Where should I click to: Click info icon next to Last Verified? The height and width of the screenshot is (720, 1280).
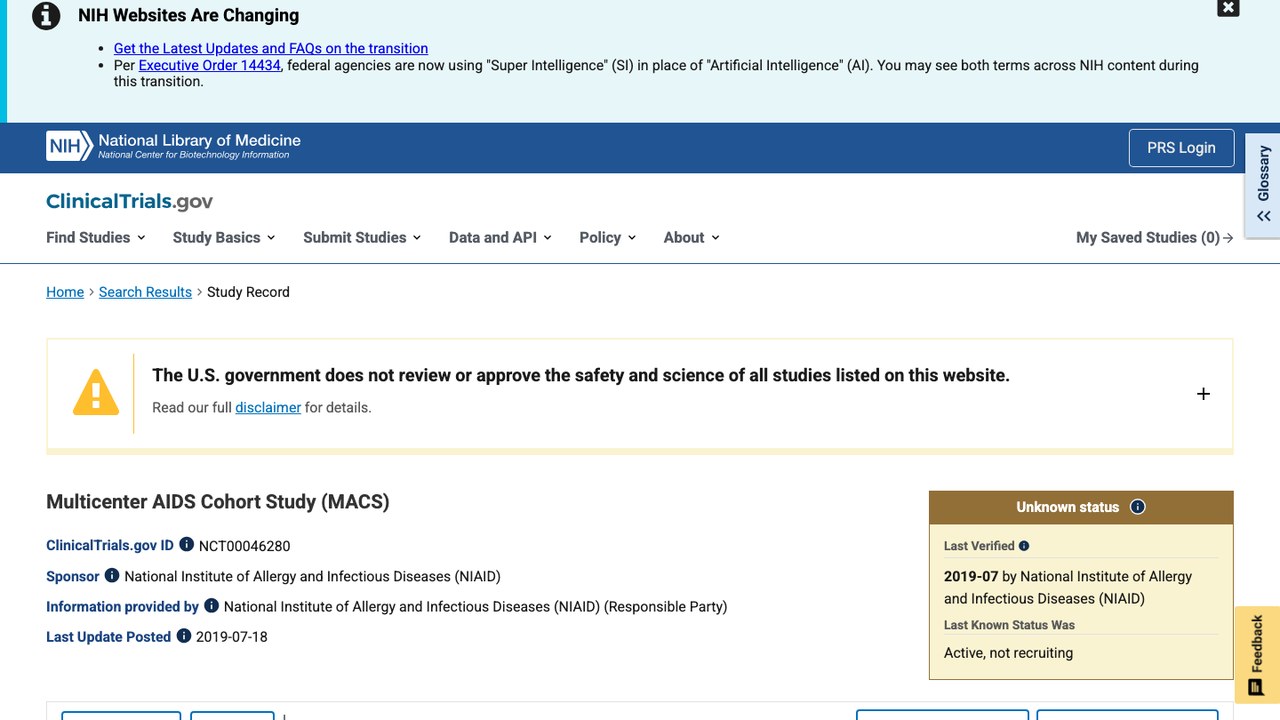click(1024, 546)
